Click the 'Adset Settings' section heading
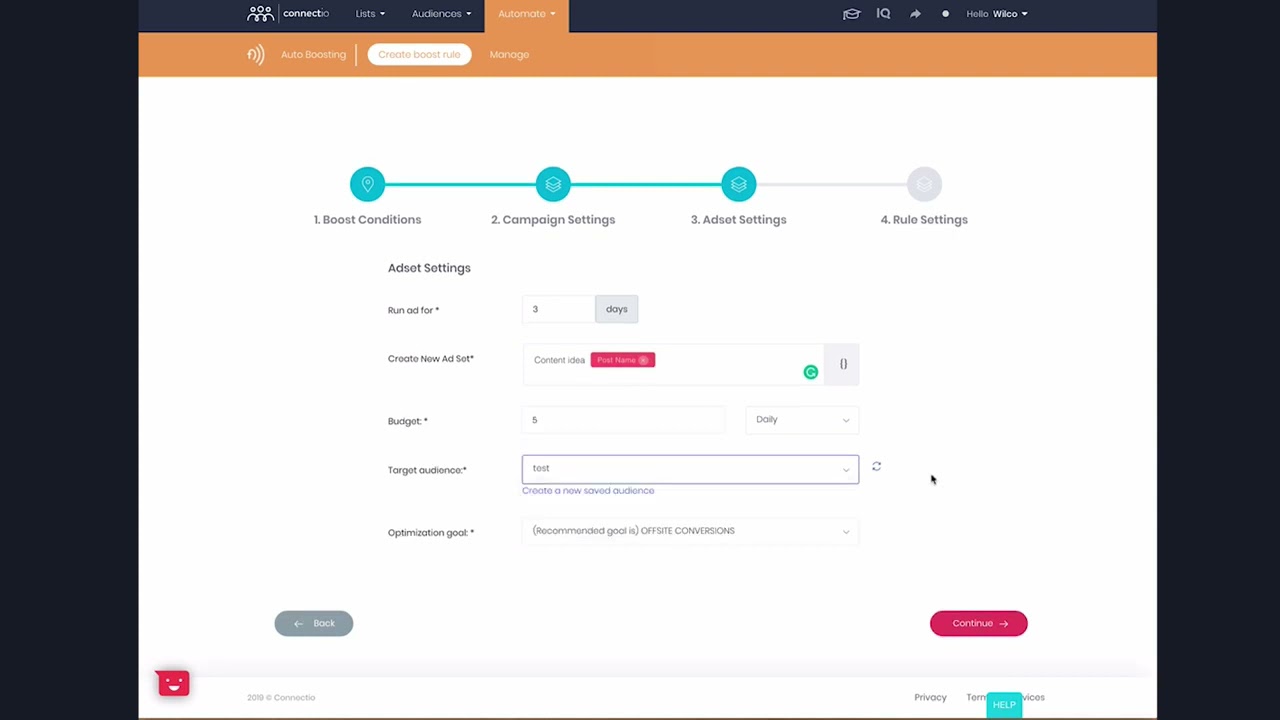The height and width of the screenshot is (720, 1280). [x=429, y=268]
